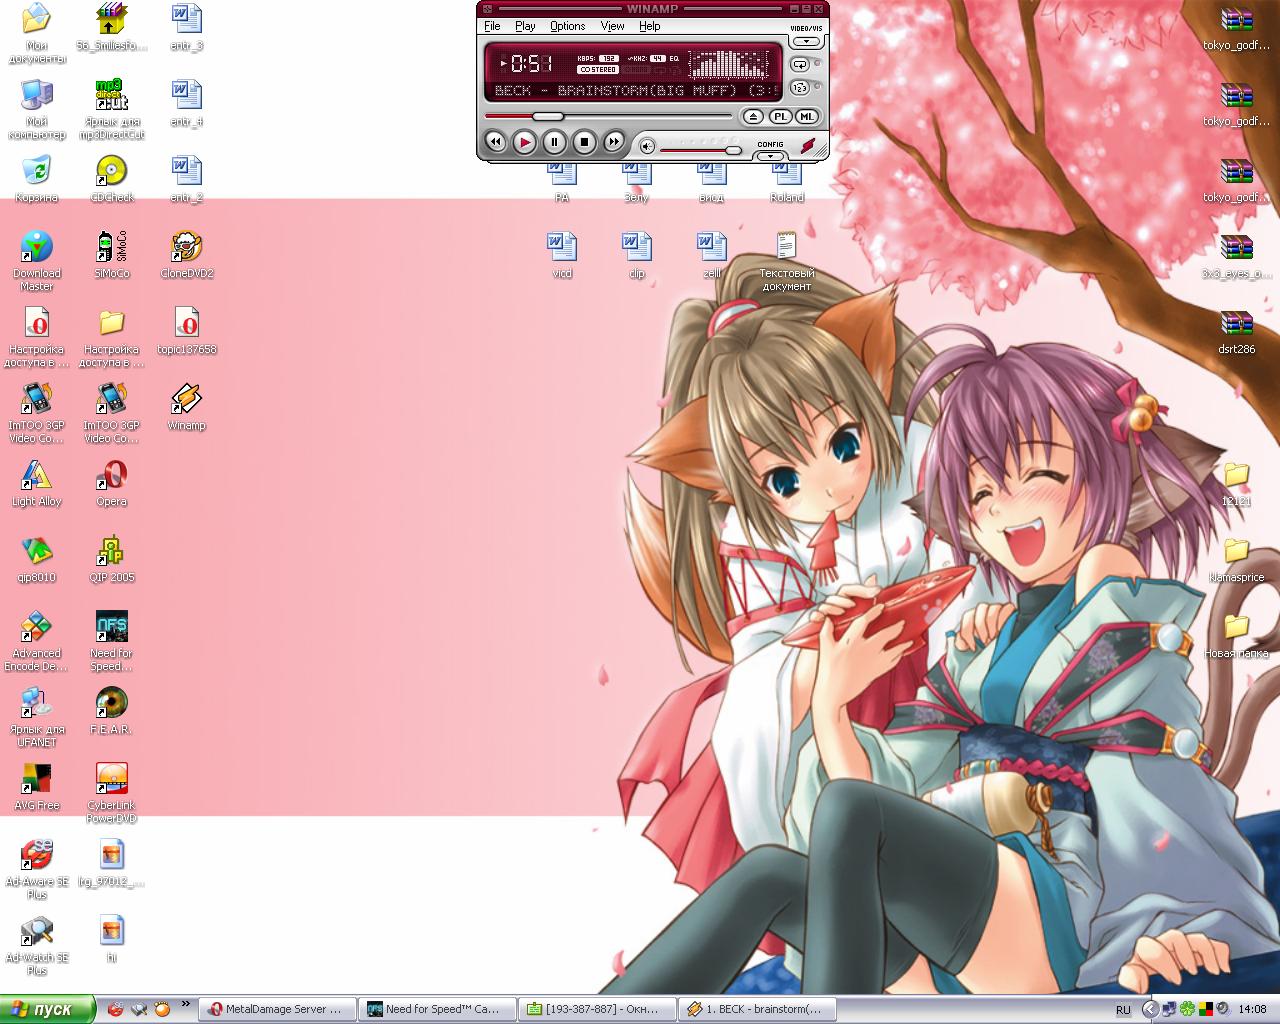
Task: Skip to next track in Winamp
Action: (614, 143)
